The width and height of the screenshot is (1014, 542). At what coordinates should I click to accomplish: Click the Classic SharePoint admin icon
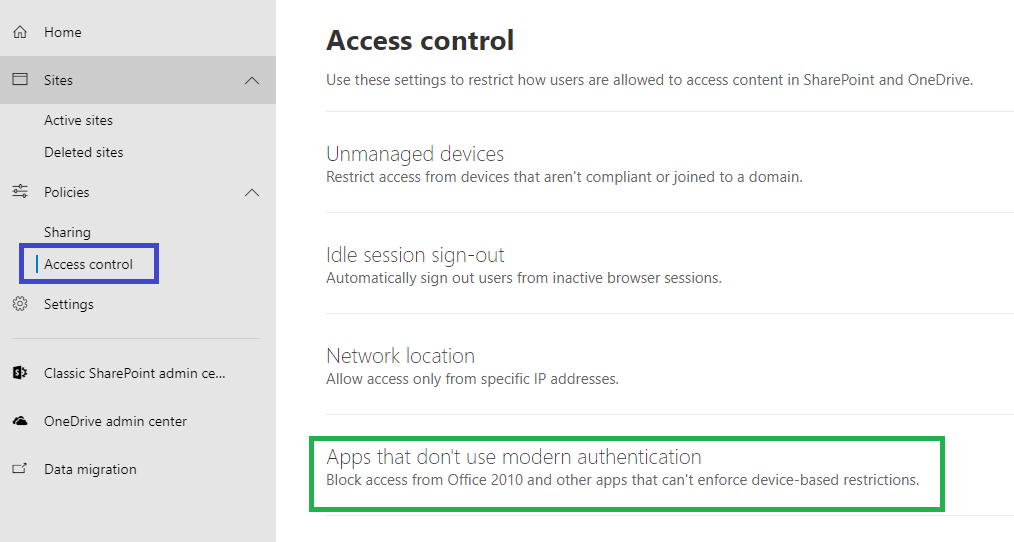click(x=20, y=373)
